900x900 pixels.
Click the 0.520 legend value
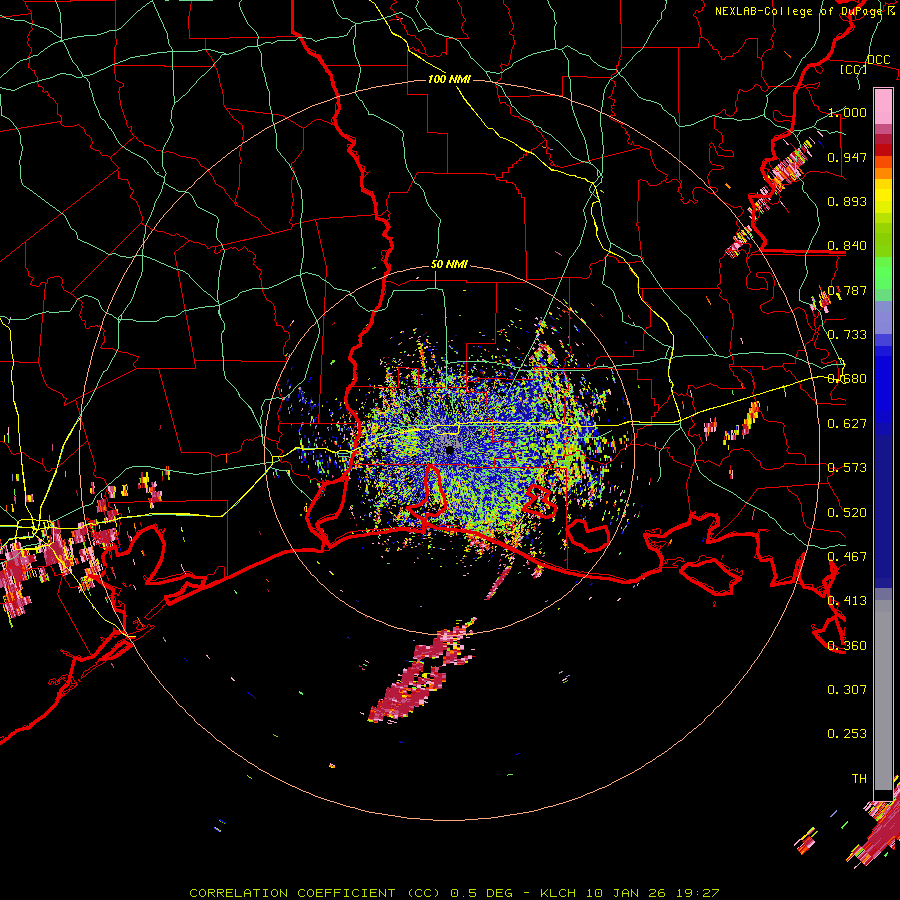[847, 513]
